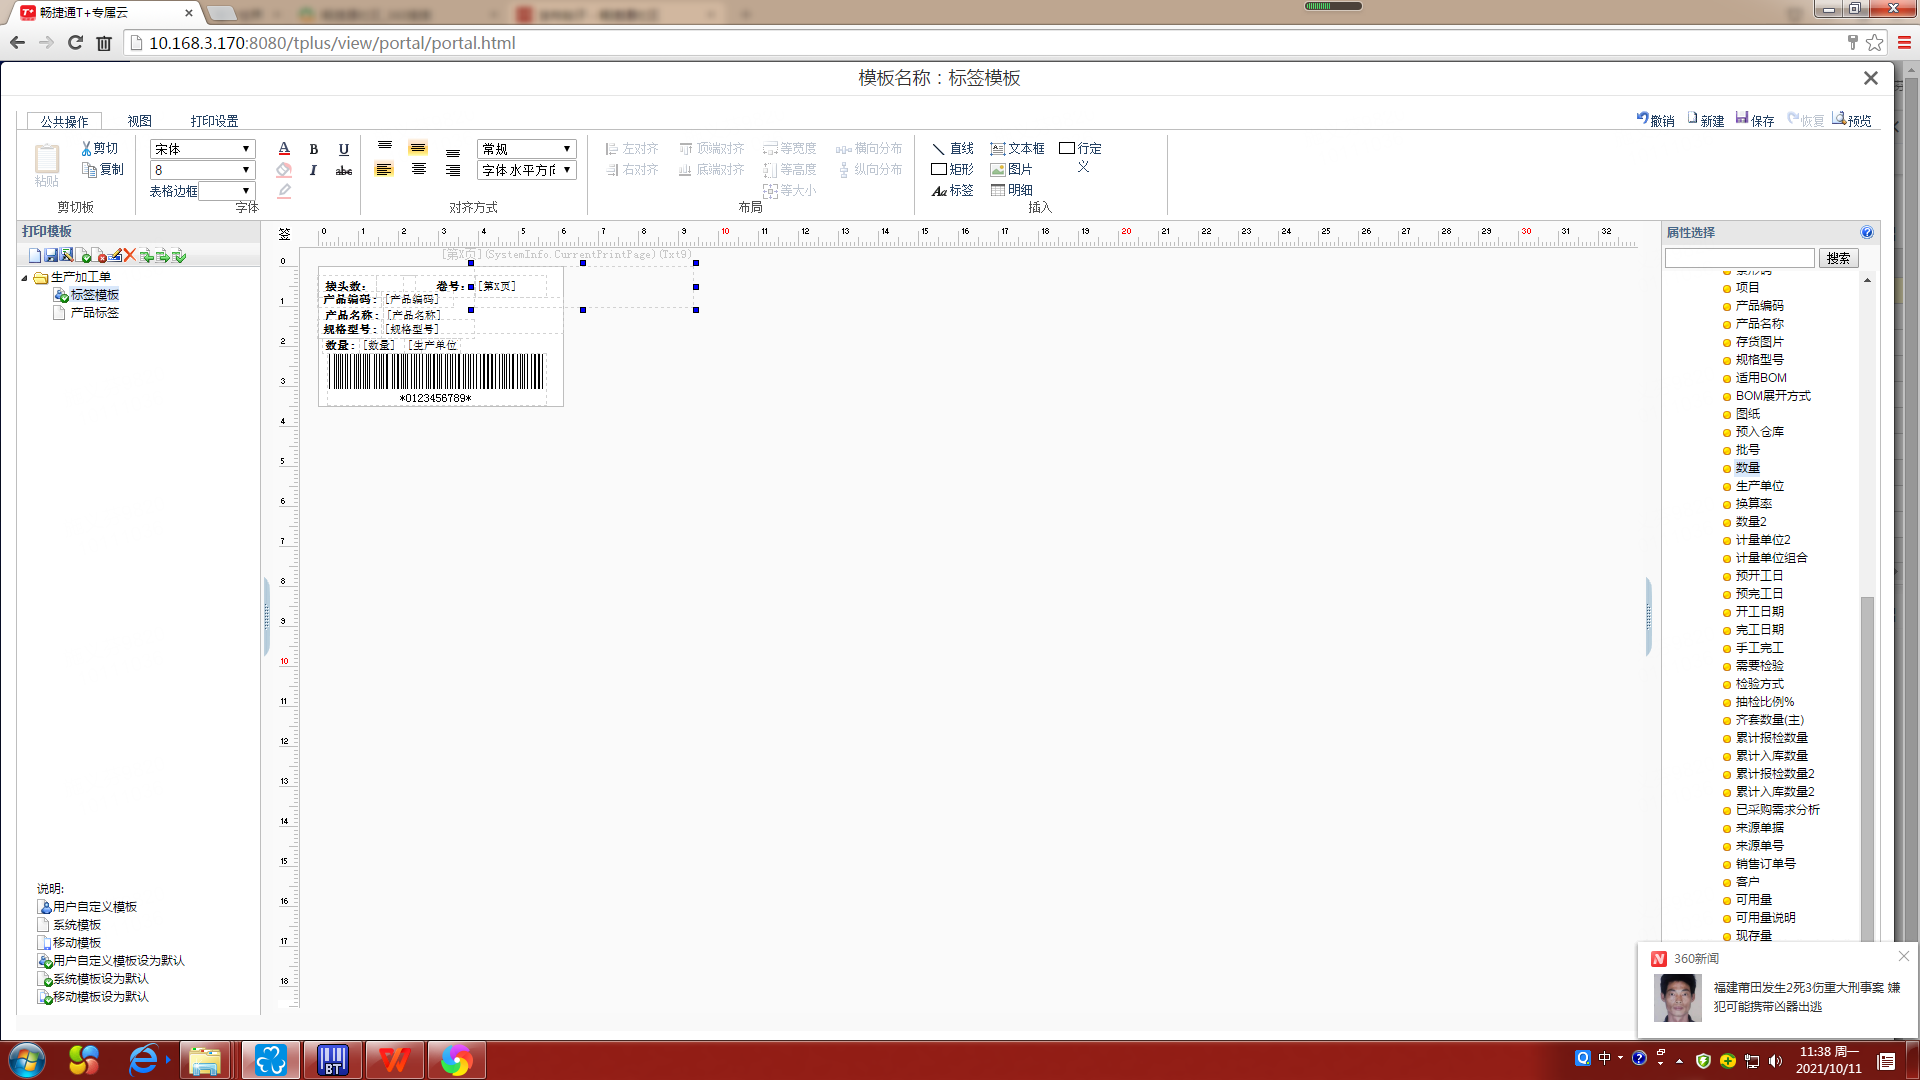Toggle strikethrough abc formatting

[344, 171]
